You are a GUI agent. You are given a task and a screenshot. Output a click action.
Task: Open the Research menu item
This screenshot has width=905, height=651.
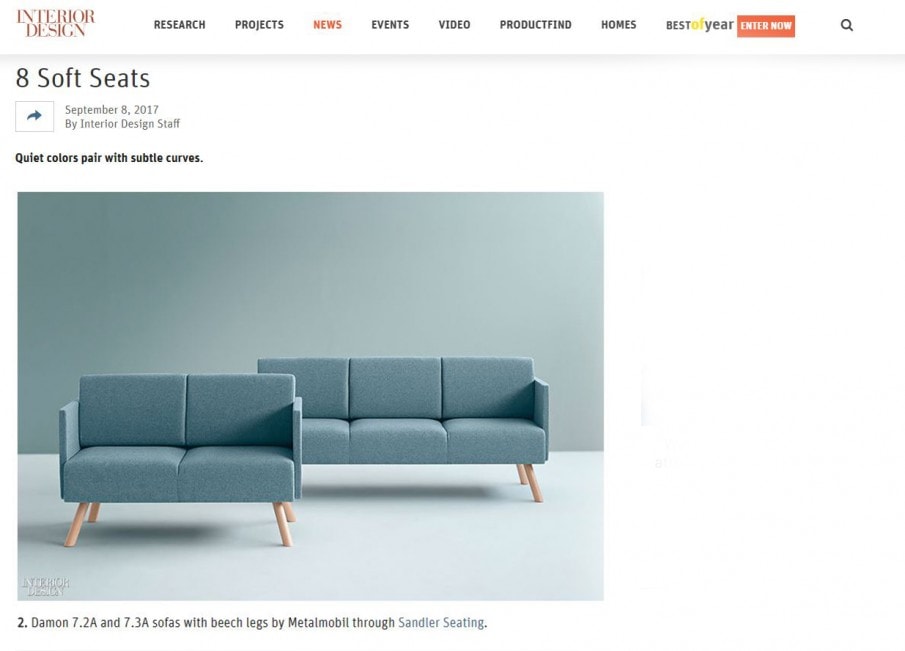179,25
